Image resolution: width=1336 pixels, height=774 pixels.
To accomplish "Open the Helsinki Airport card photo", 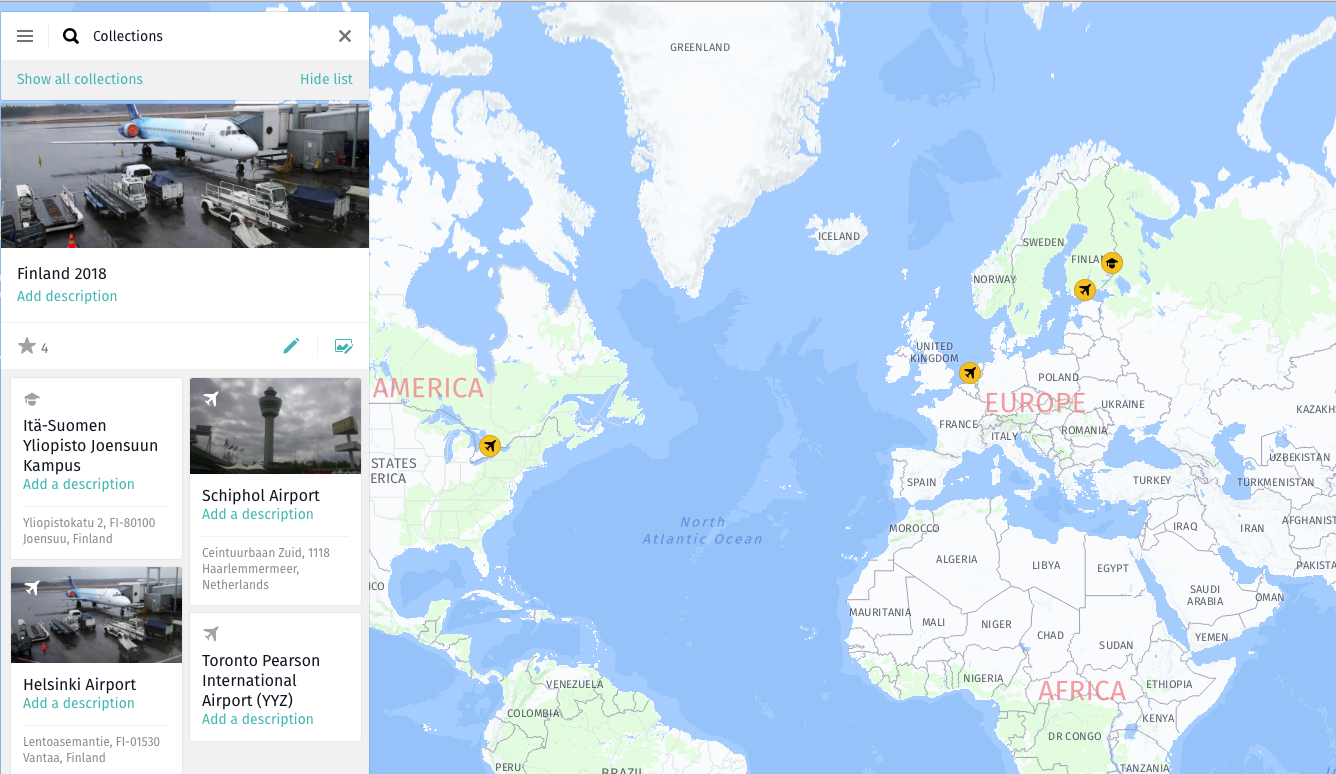I will coord(96,615).
